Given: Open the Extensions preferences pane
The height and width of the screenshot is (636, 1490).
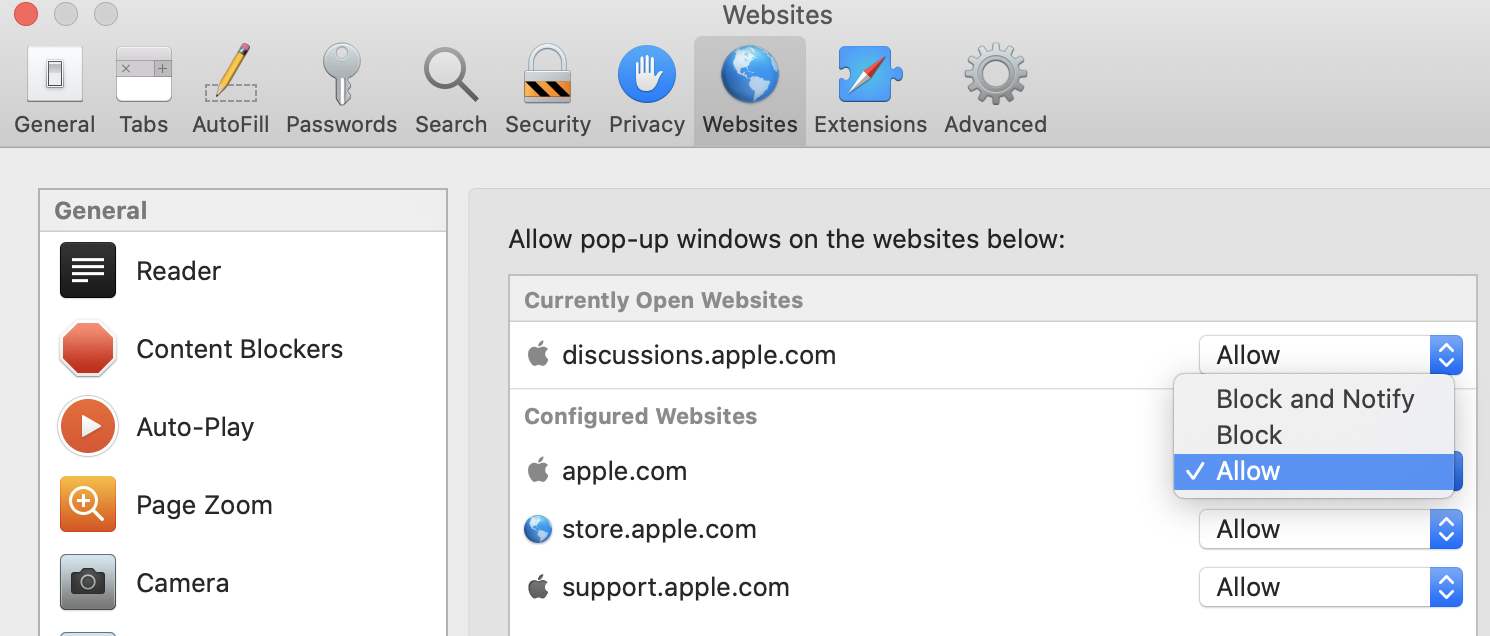Looking at the screenshot, I should pos(871,90).
